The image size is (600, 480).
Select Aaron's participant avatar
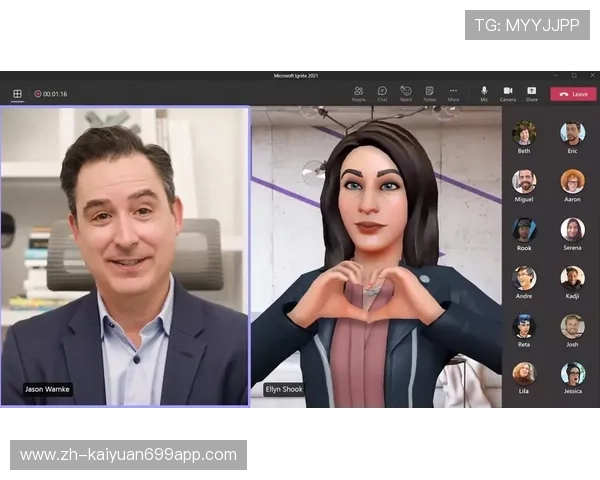pyautogui.click(x=572, y=181)
